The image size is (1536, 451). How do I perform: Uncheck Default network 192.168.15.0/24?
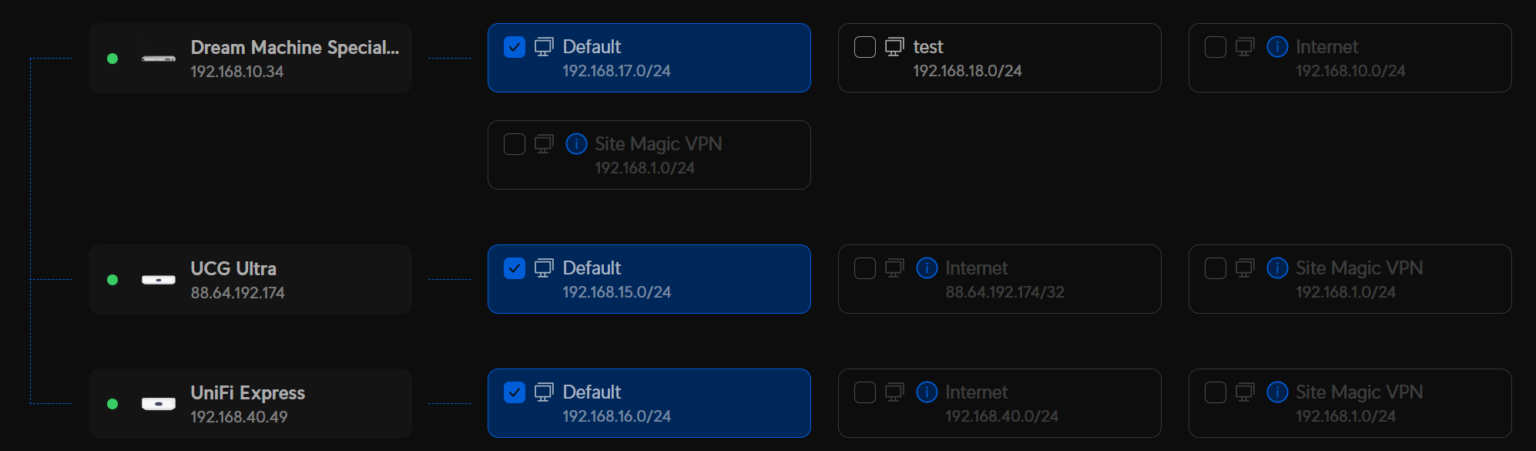tap(514, 268)
